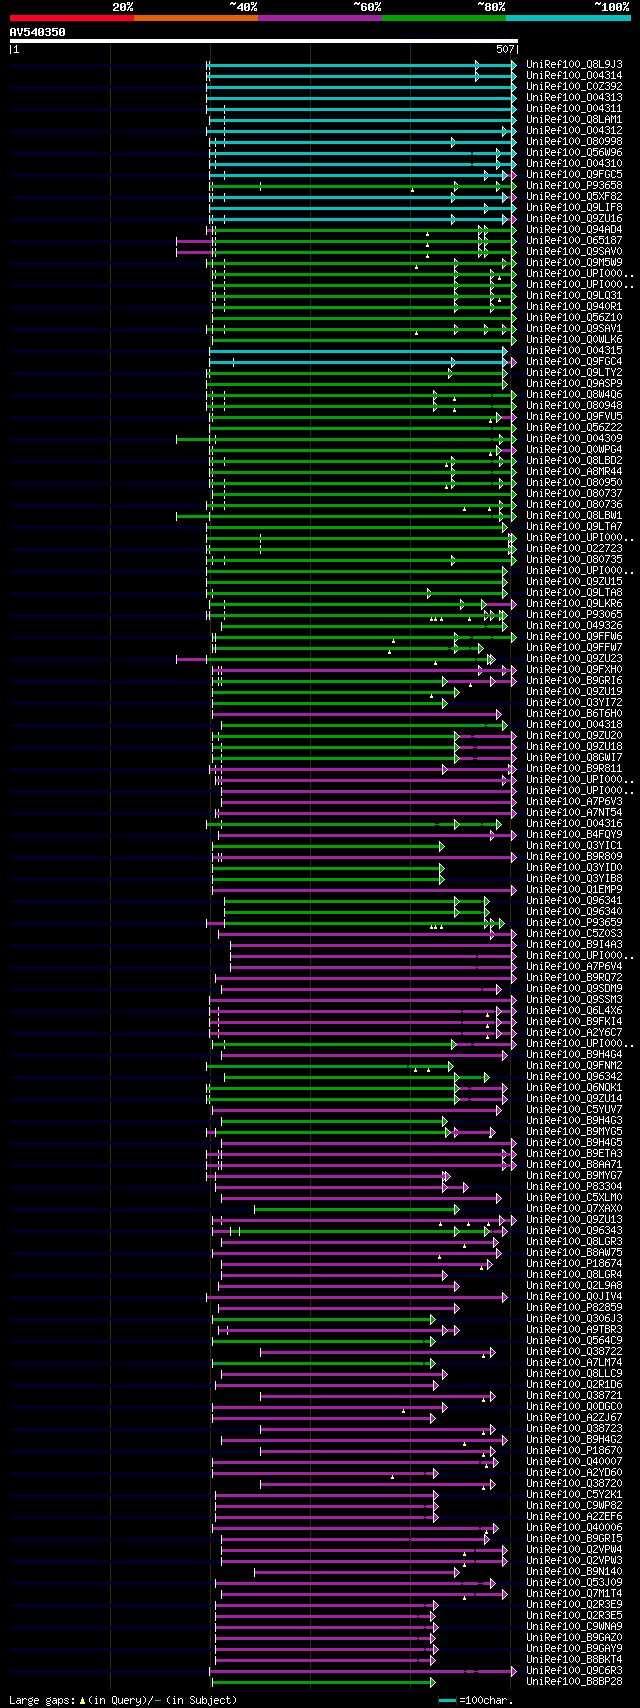The width and height of the screenshot is (640, 1708).
Task: Select the UniRef100_Q9LQ31 label
Action: pyautogui.click(x=574, y=295)
